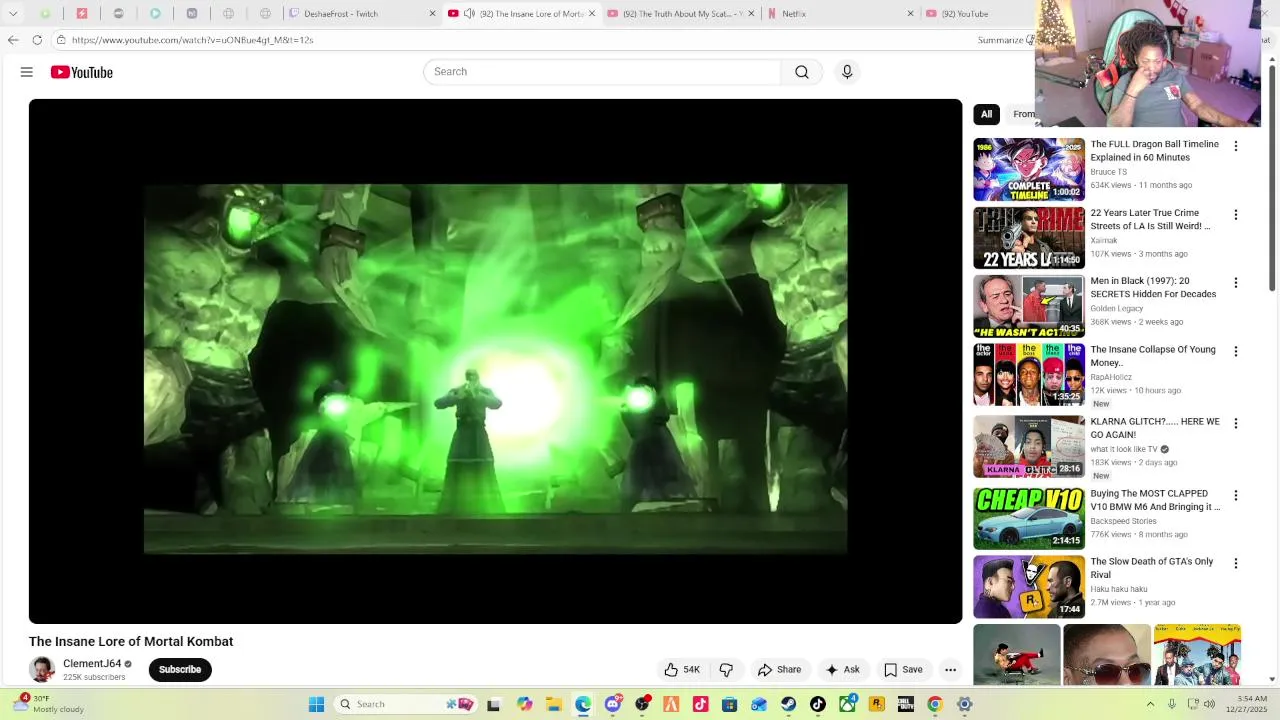Open Steam from the taskbar

point(788,704)
